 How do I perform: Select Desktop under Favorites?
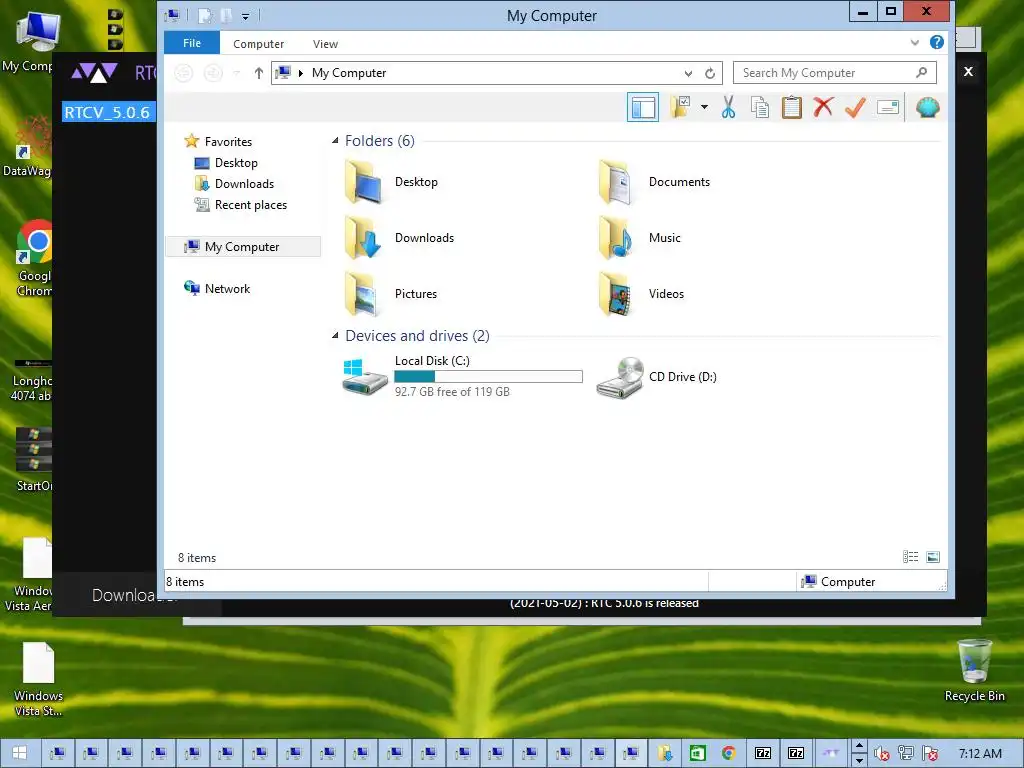point(236,163)
